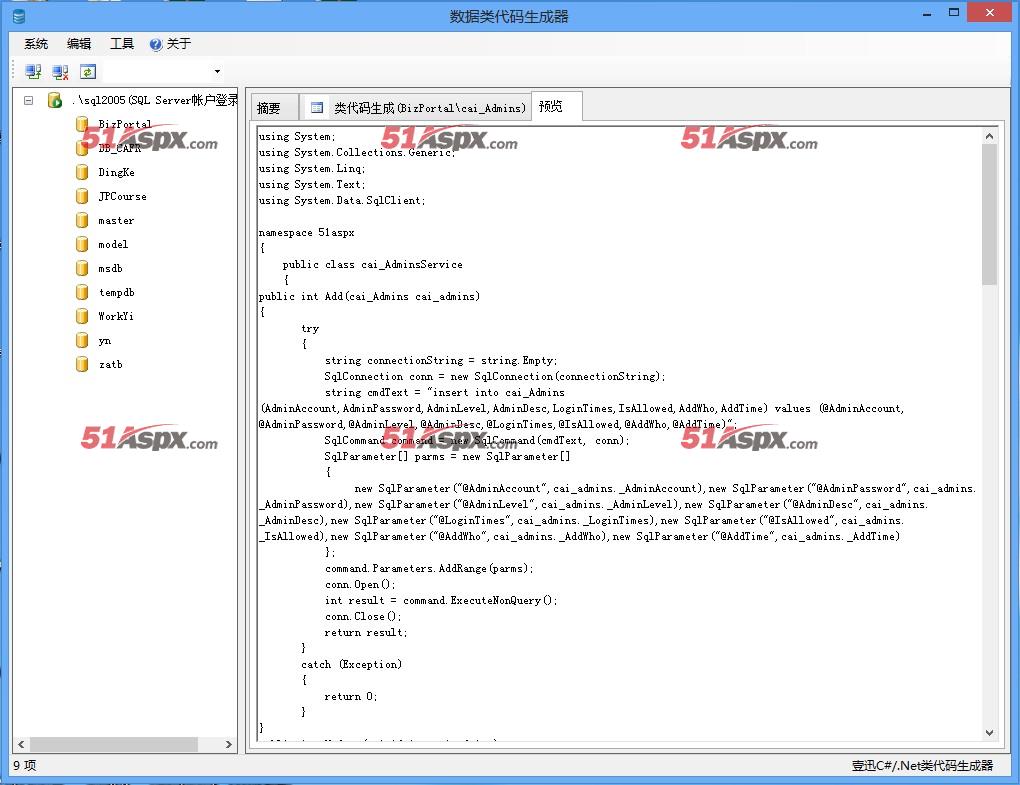
Task: Click the code preview scroll down arrow
Action: (x=989, y=732)
